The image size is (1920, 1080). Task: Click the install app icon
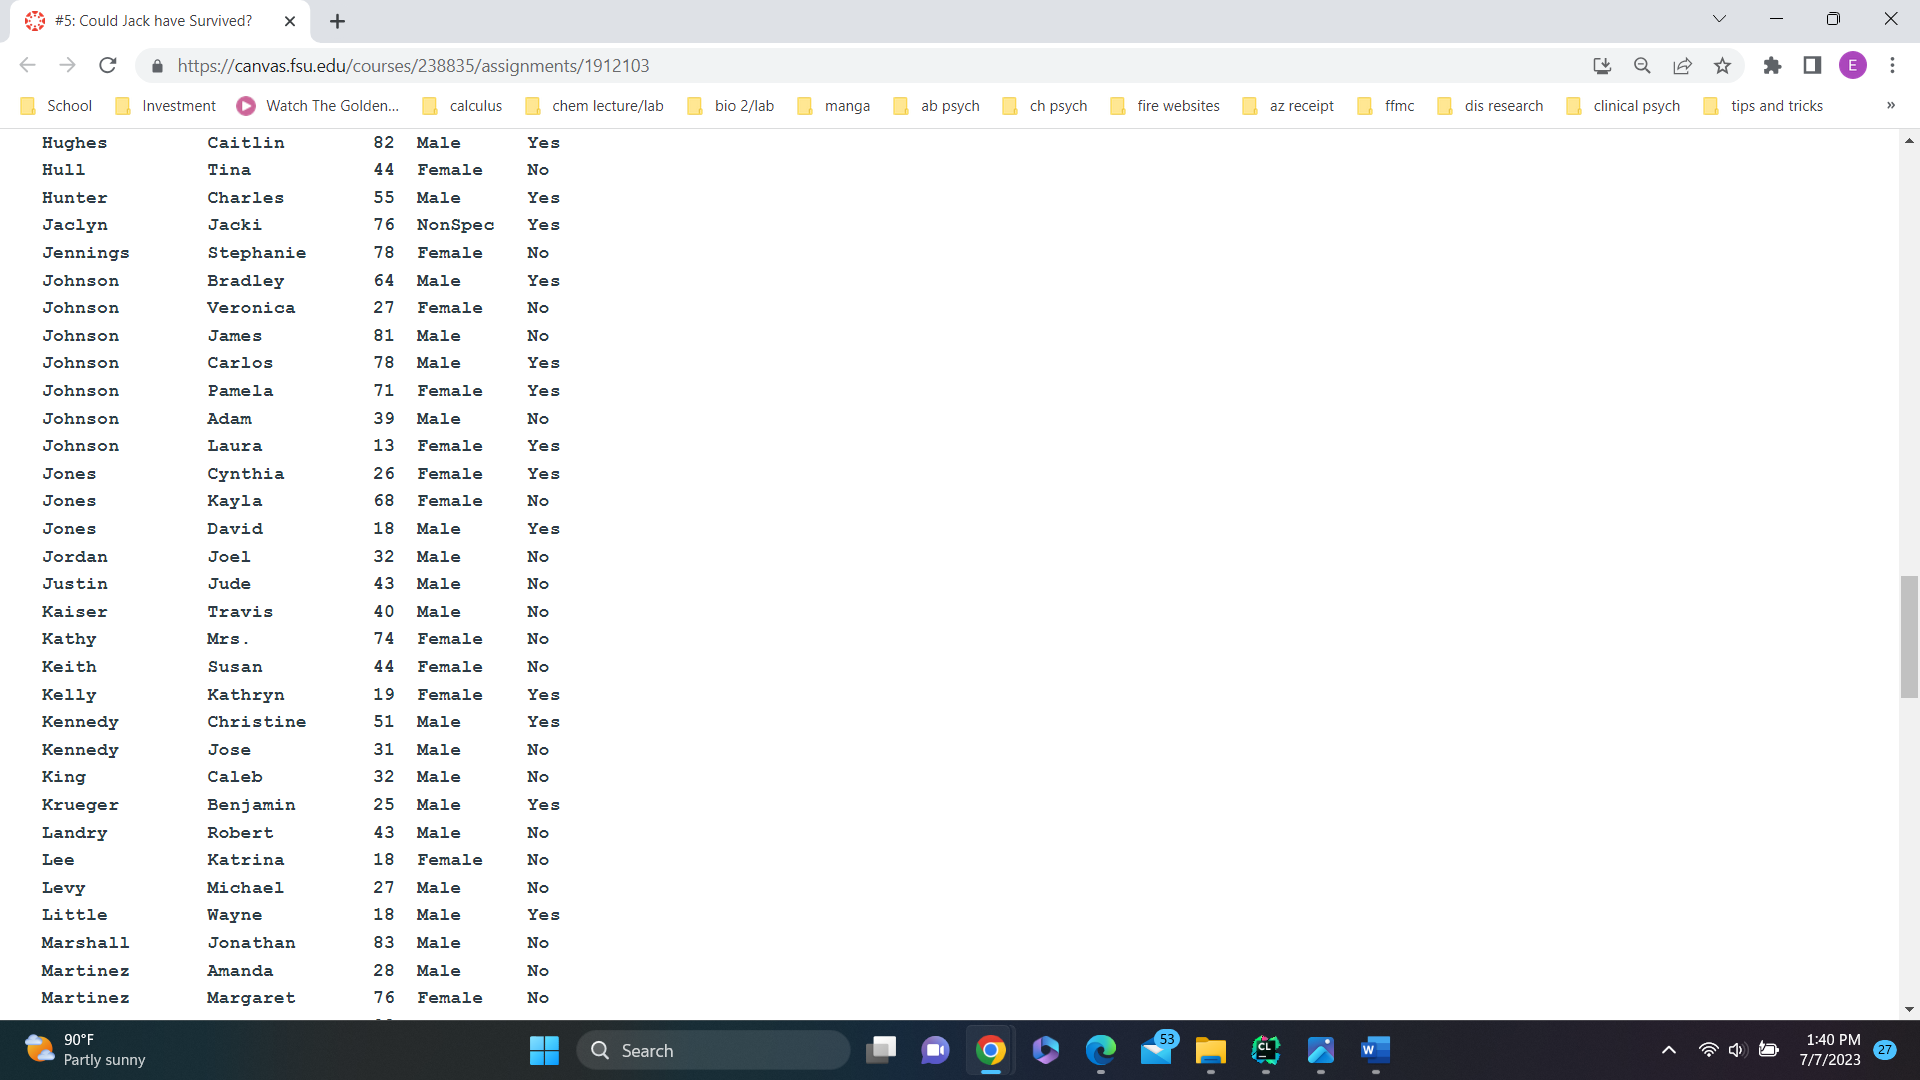tap(1602, 66)
